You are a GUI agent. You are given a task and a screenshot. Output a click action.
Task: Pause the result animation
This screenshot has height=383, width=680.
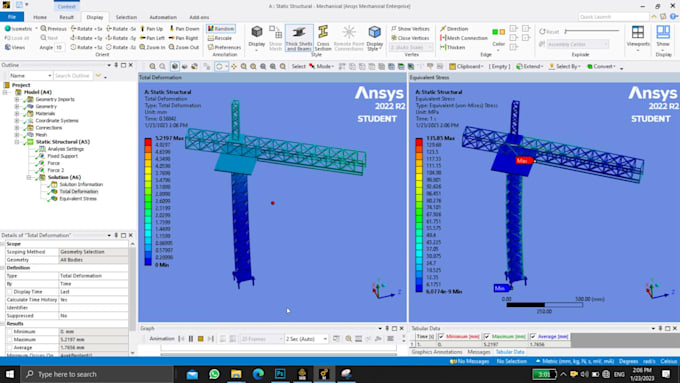191,339
